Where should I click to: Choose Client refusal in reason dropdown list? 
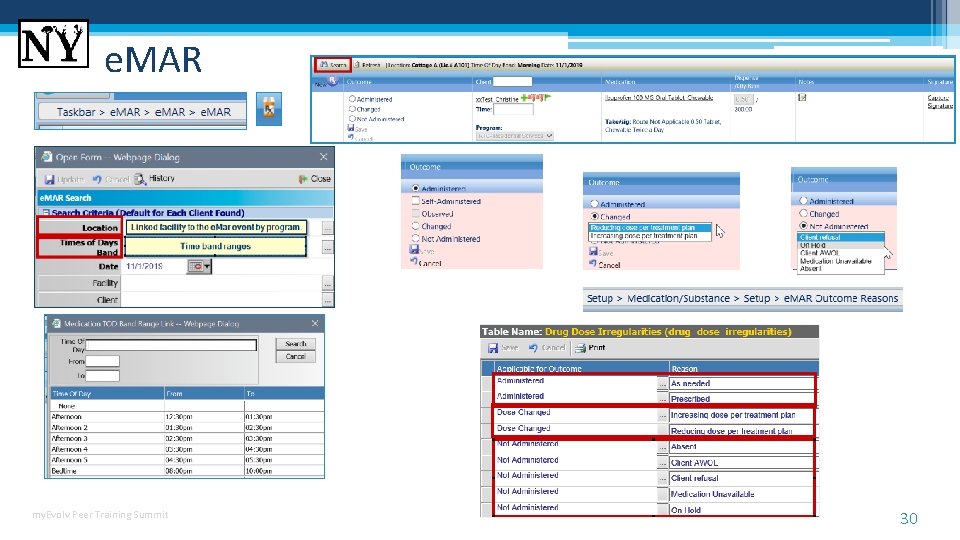[x=841, y=238]
